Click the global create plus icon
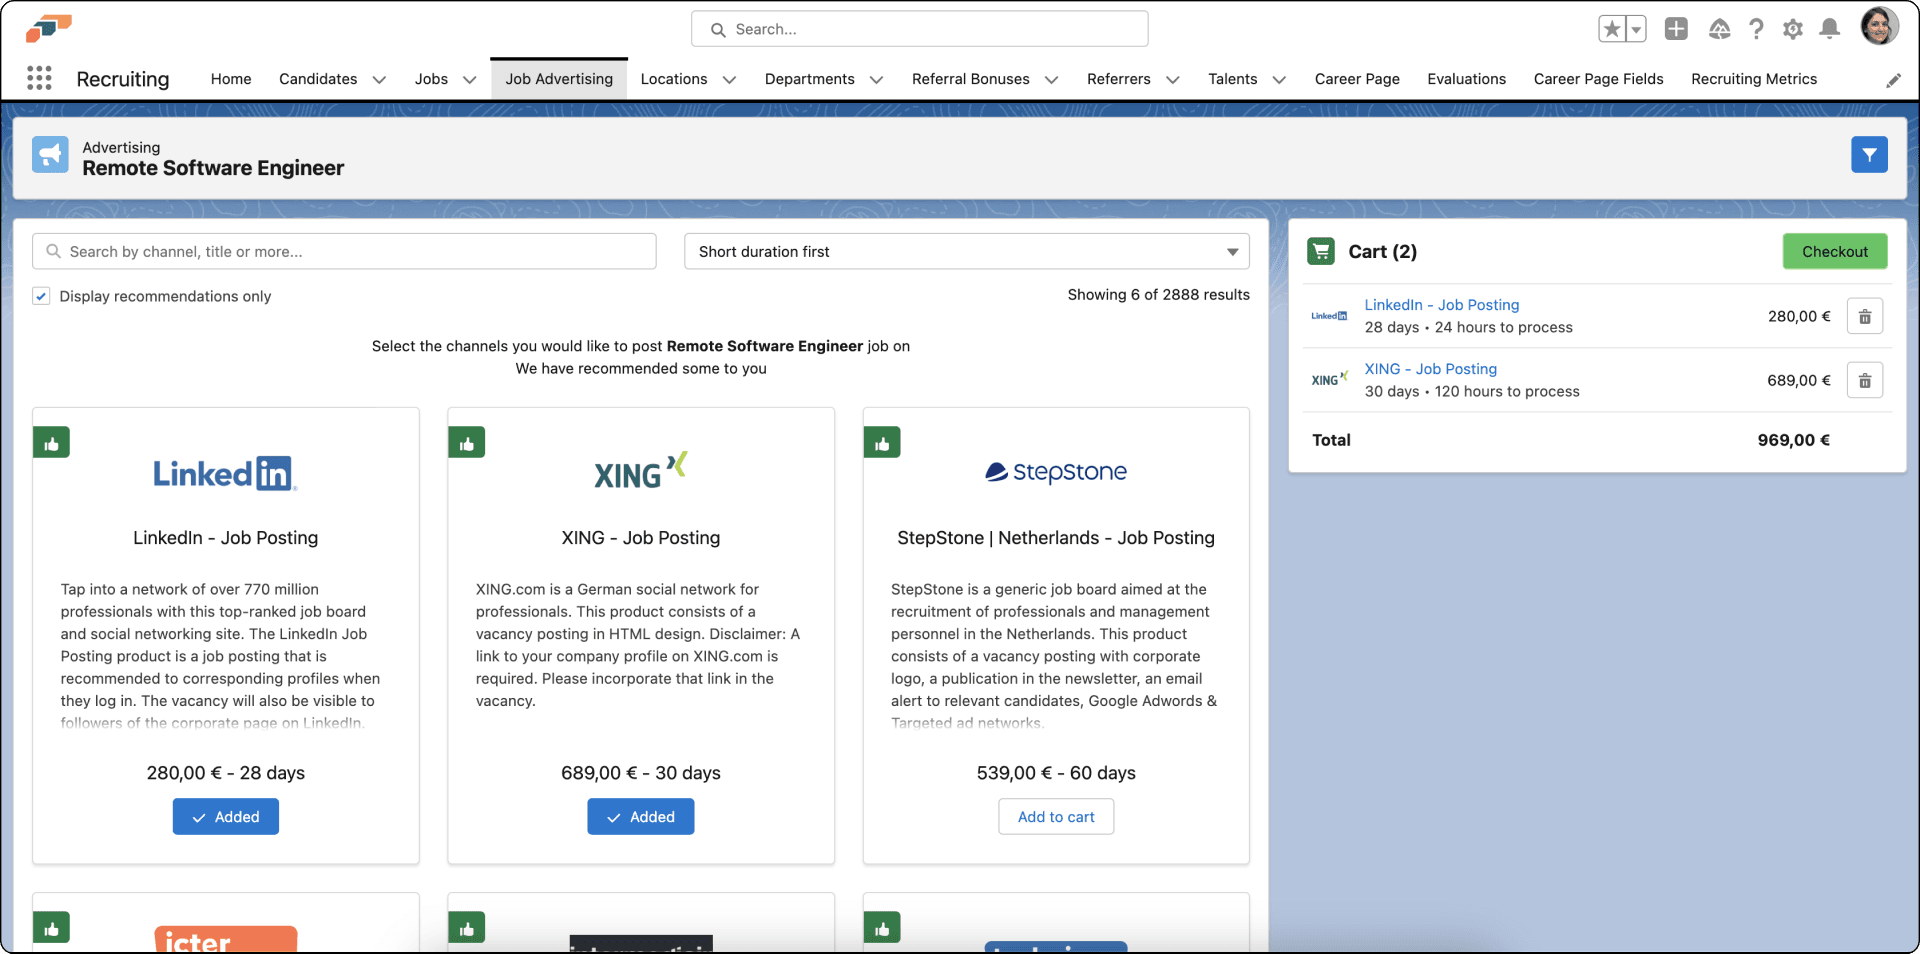Viewport: 1920px width, 954px height. [1676, 29]
